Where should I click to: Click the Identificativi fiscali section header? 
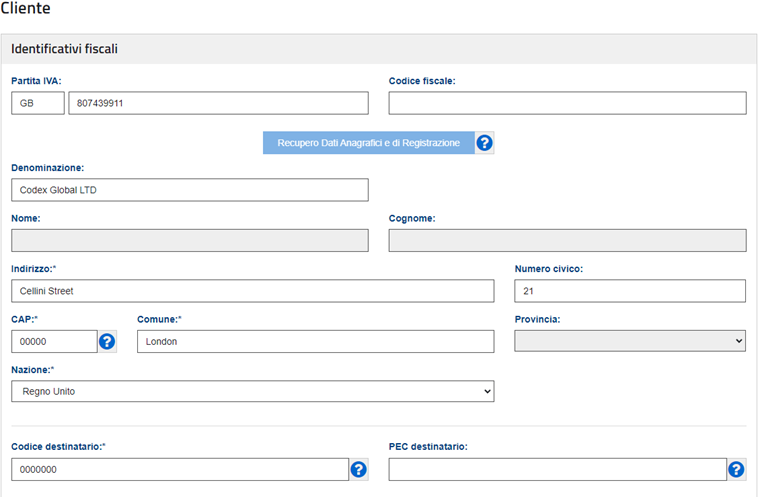[x=379, y=49]
